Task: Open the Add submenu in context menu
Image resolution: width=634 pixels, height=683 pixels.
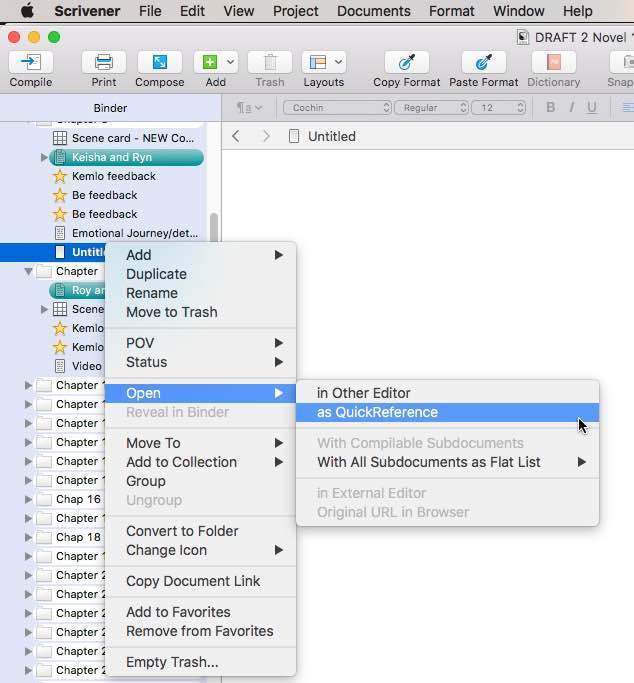Action: 201,255
